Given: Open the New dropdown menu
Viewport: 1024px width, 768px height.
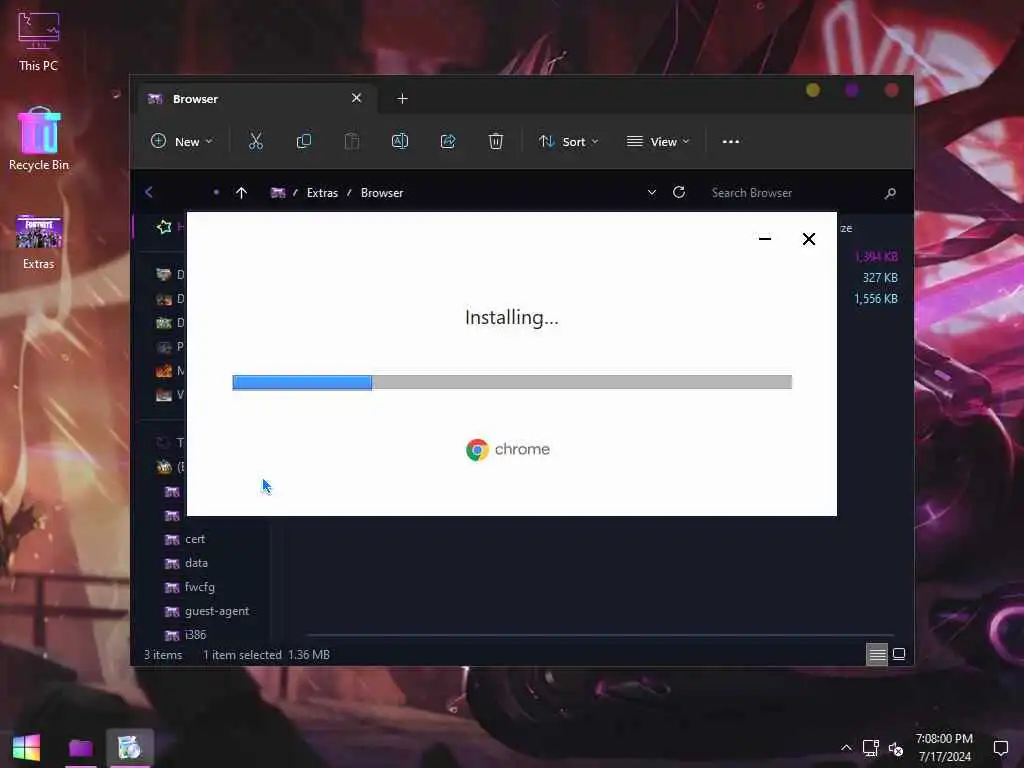Looking at the screenshot, I should (x=182, y=142).
